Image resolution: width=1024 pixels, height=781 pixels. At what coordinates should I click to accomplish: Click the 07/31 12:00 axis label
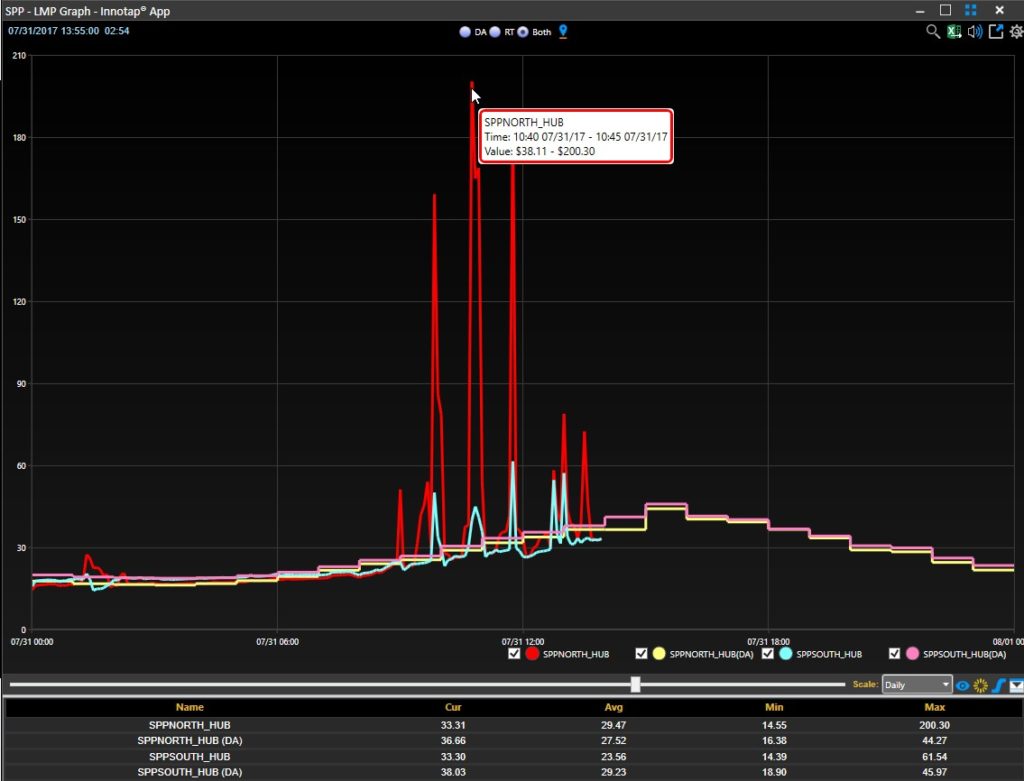[x=522, y=642]
